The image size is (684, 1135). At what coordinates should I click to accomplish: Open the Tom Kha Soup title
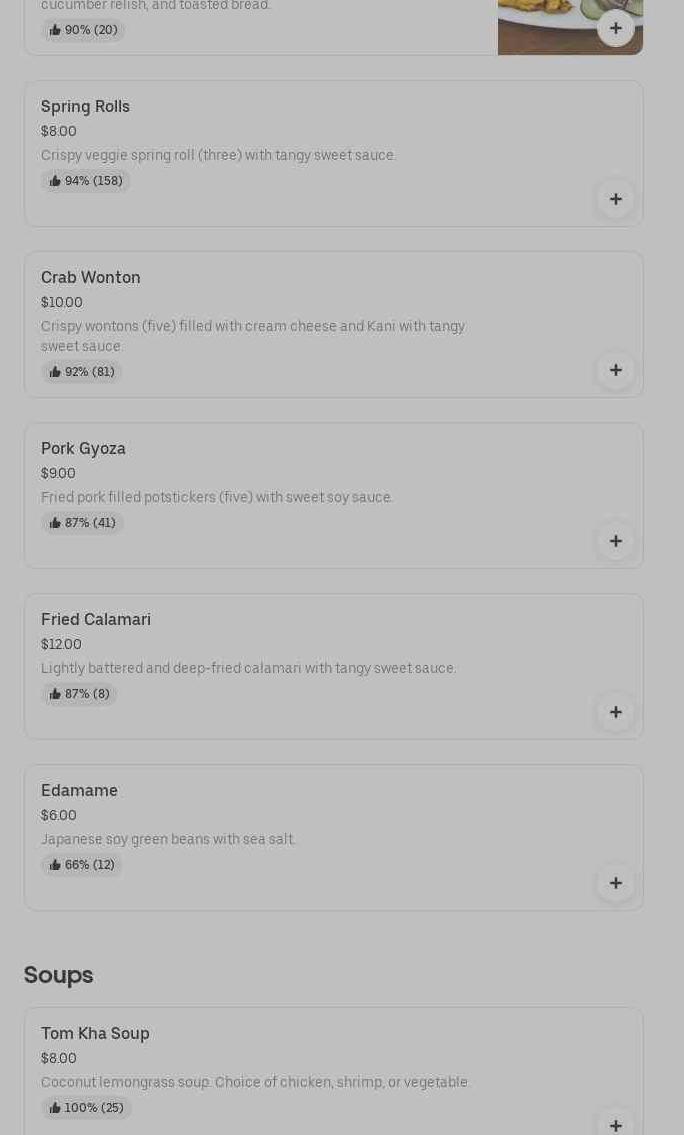pos(95,1033)
